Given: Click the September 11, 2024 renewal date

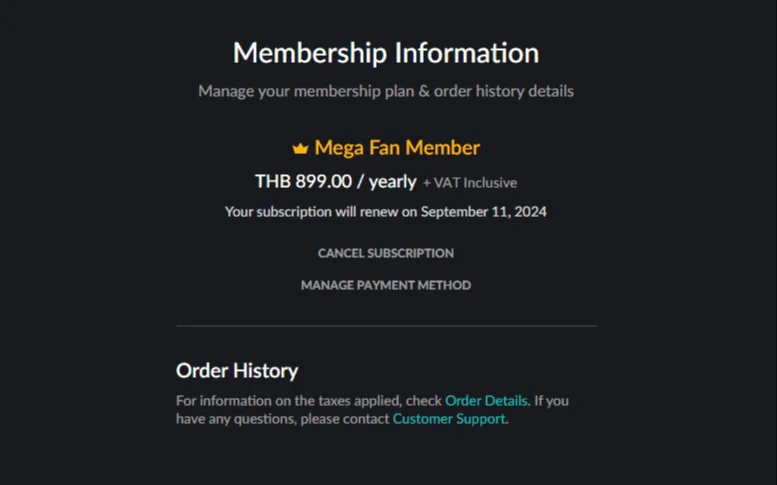Looking at the screenshot, I should (484, 212).
